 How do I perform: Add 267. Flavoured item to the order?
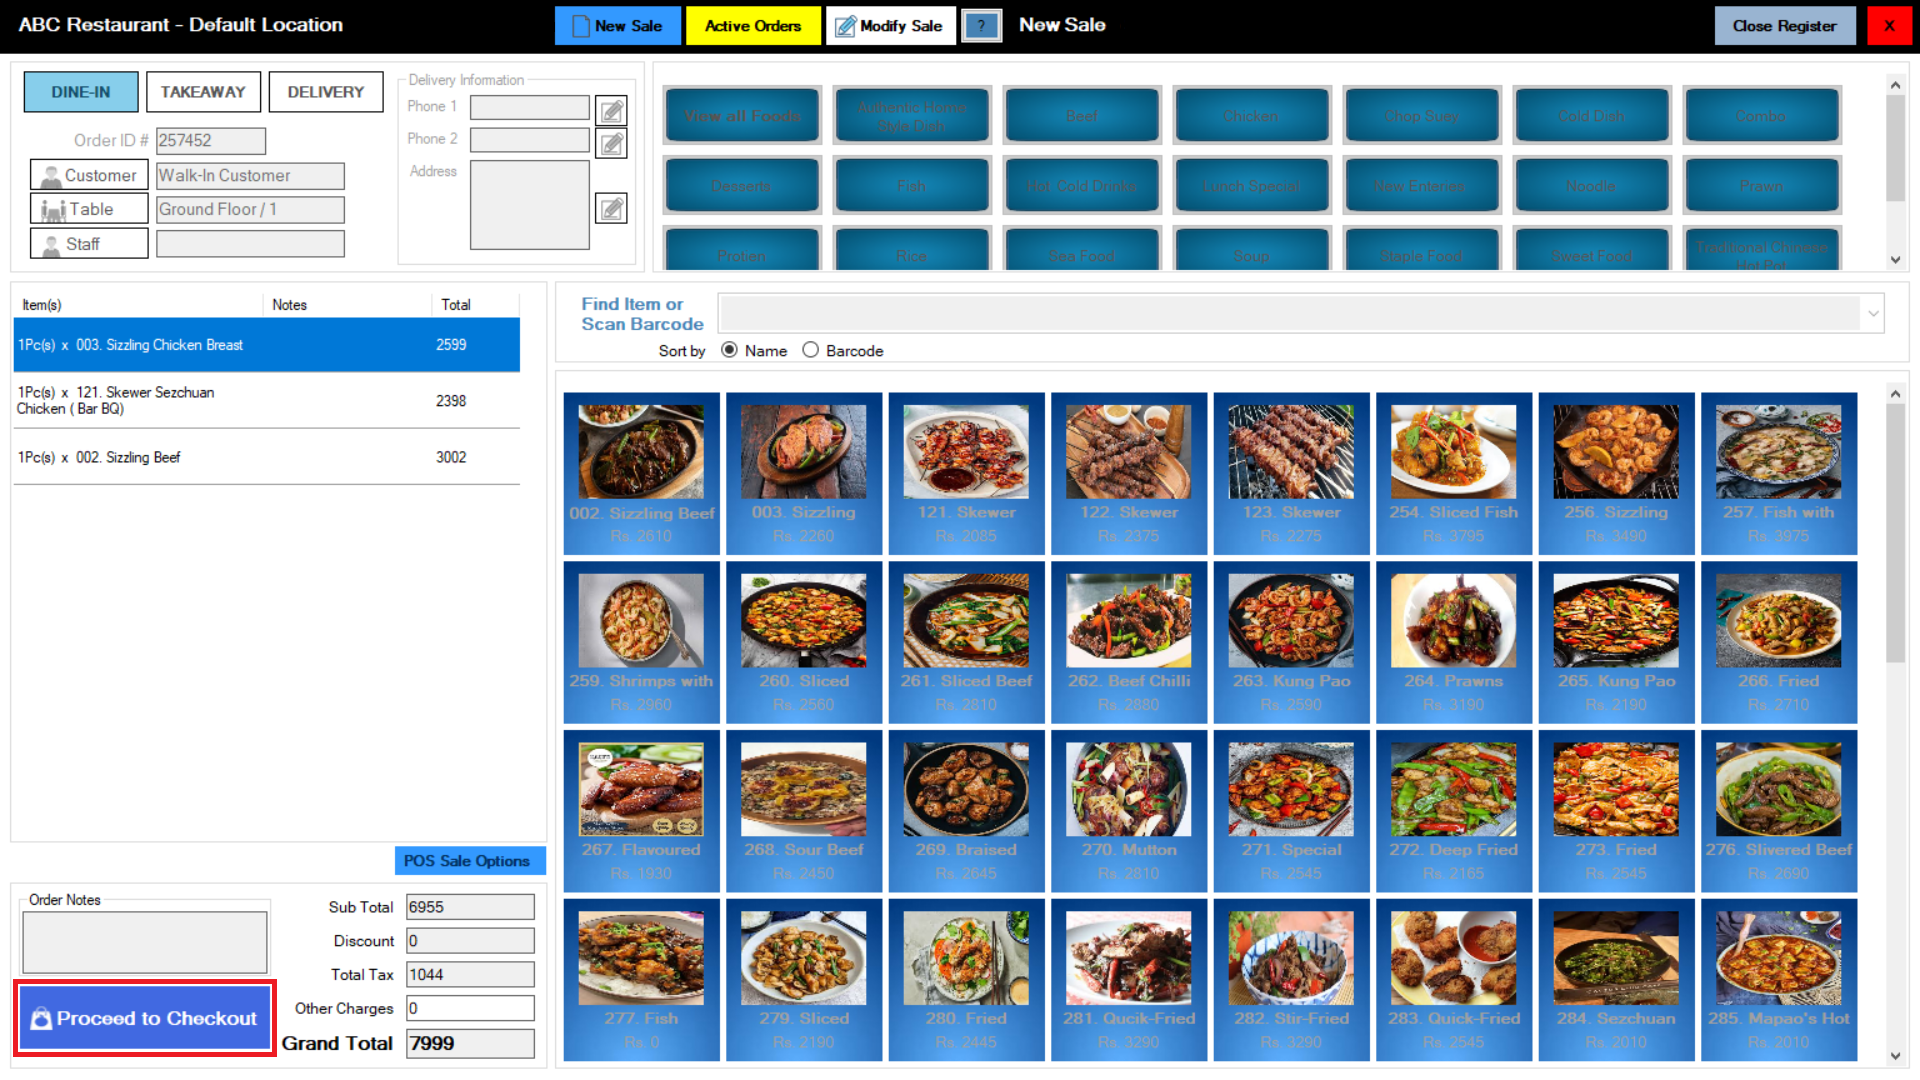(x=641, y=811)
